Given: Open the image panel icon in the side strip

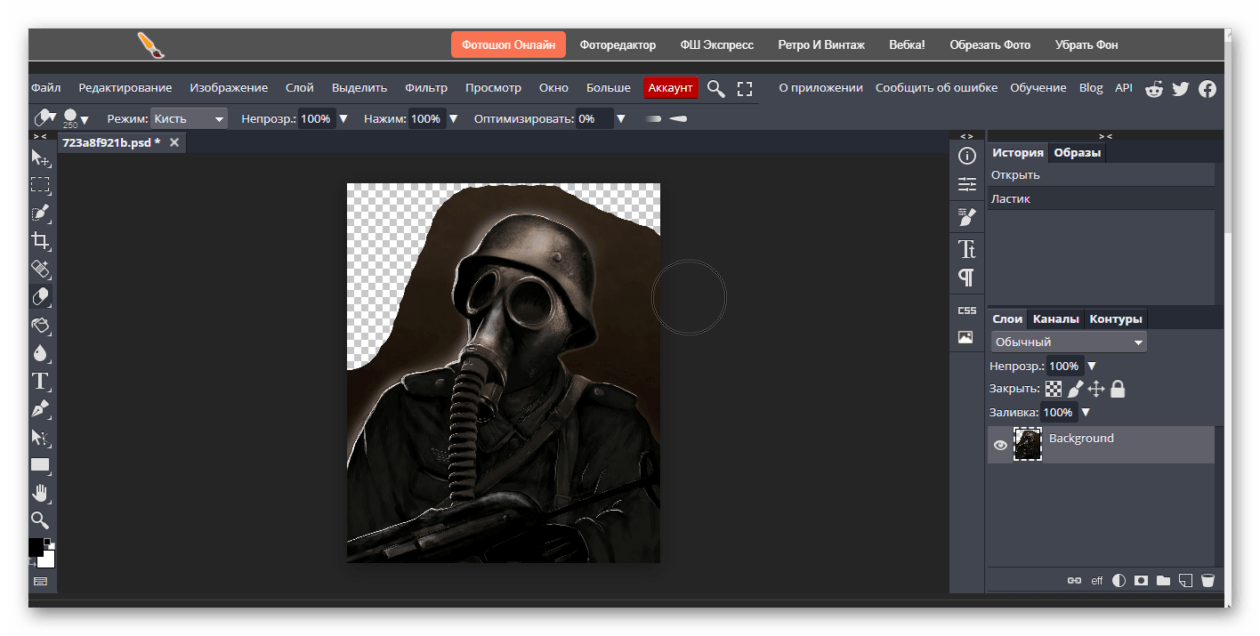Looking at the screenshot, I should point(966,337).
